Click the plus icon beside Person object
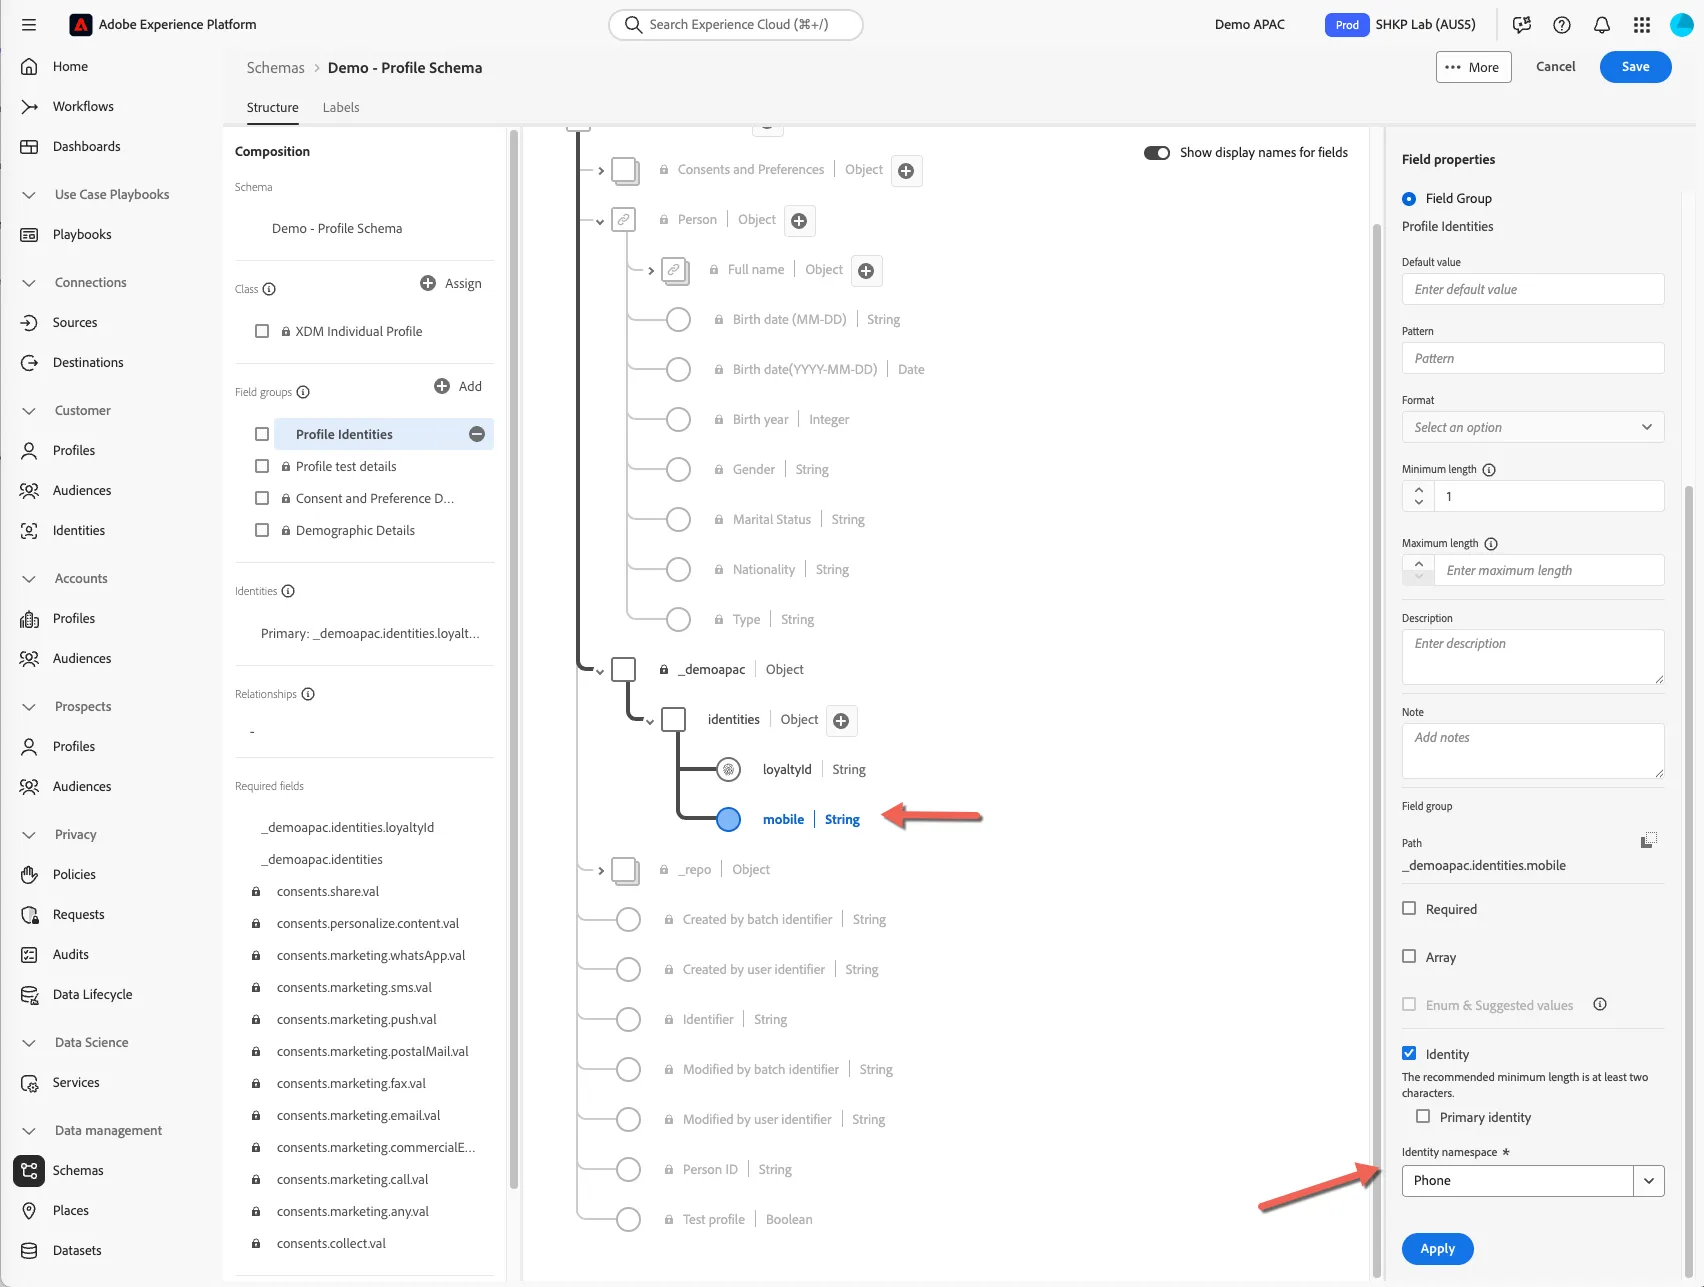 click(799, 221)
